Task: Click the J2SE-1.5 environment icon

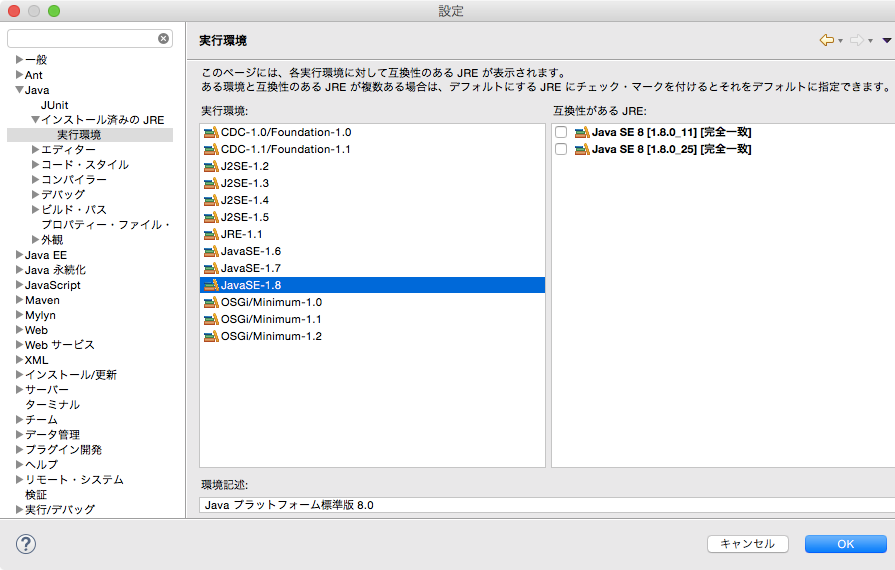Action: pyautogui.click(x=211, y=217)
